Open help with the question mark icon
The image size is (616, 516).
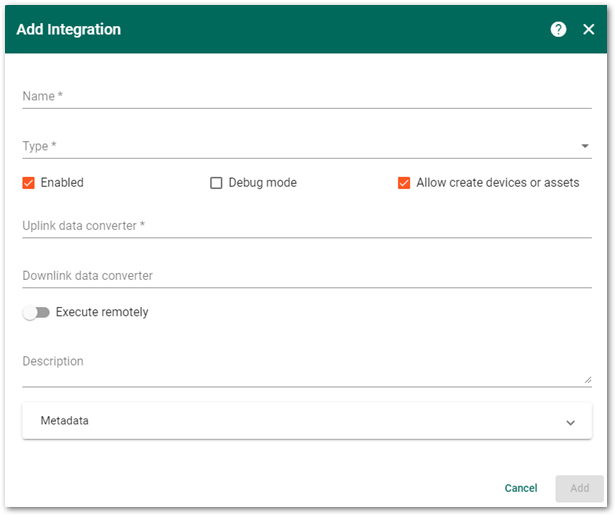558,29
